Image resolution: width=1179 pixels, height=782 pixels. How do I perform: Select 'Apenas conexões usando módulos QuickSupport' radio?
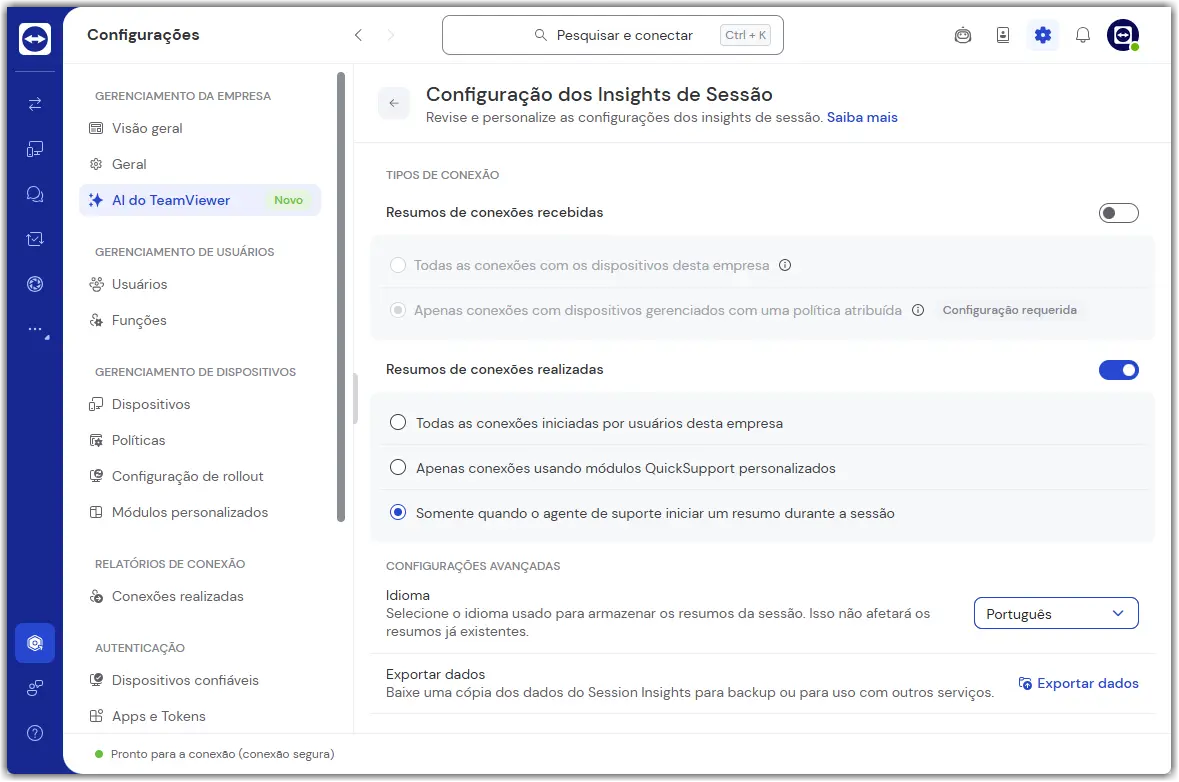[398, 468]
